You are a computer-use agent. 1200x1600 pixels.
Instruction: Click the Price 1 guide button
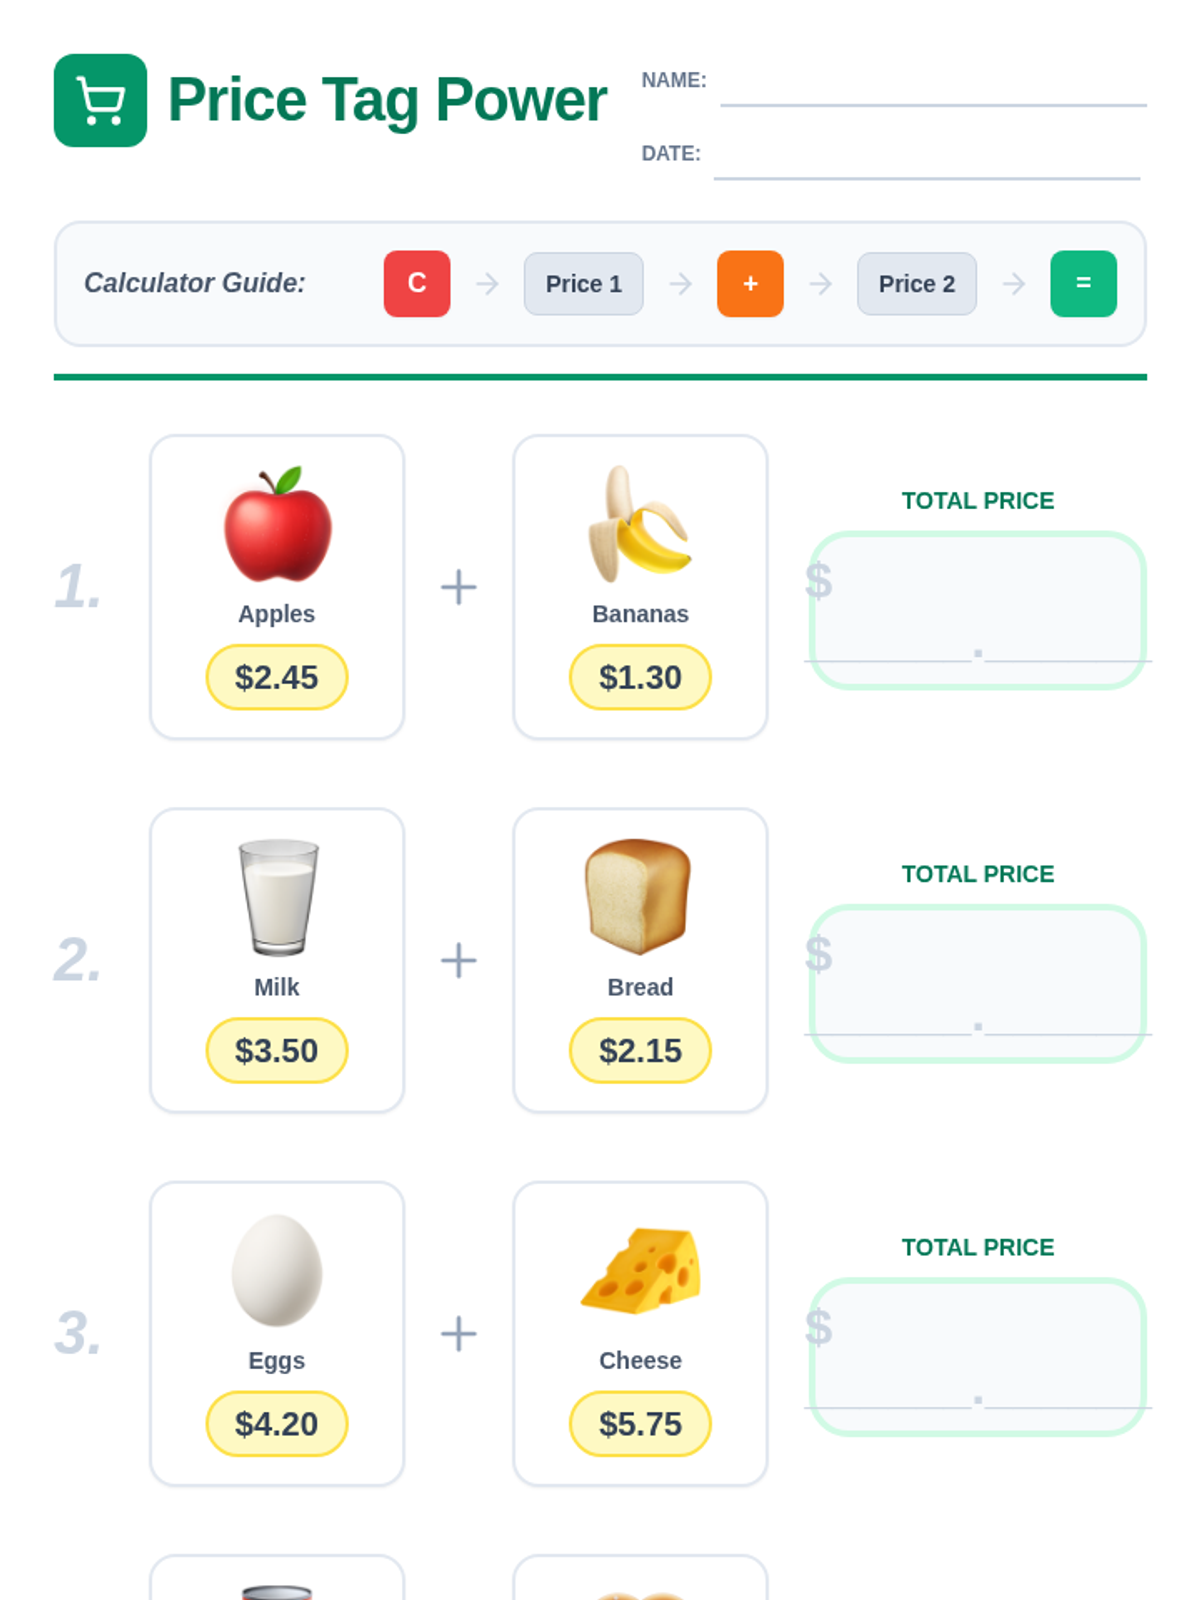[x=584, y=284]
